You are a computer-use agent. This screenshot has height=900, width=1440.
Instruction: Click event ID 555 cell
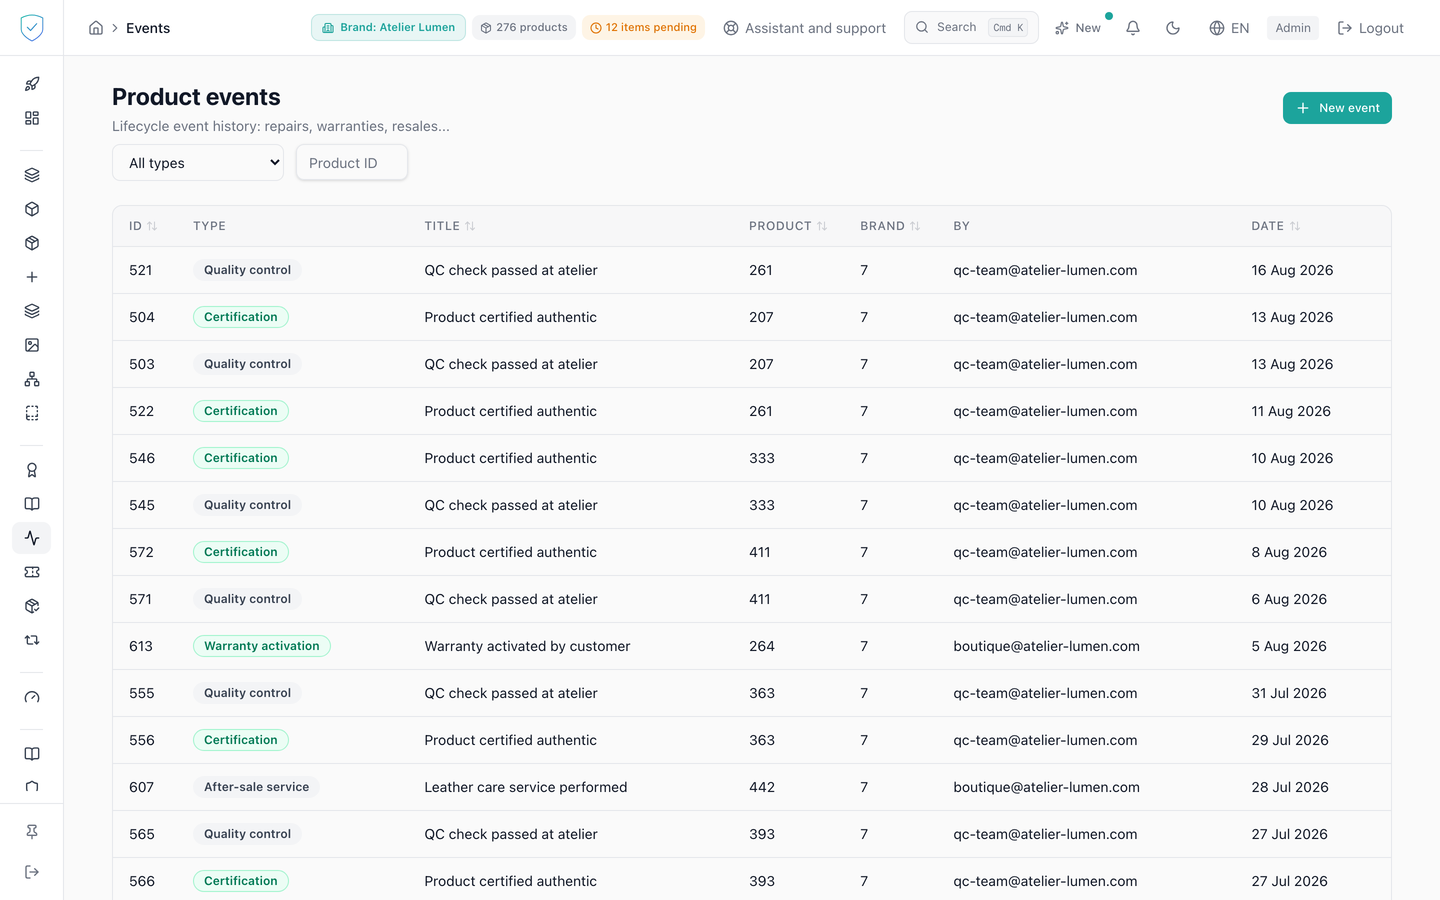point(142,693)
